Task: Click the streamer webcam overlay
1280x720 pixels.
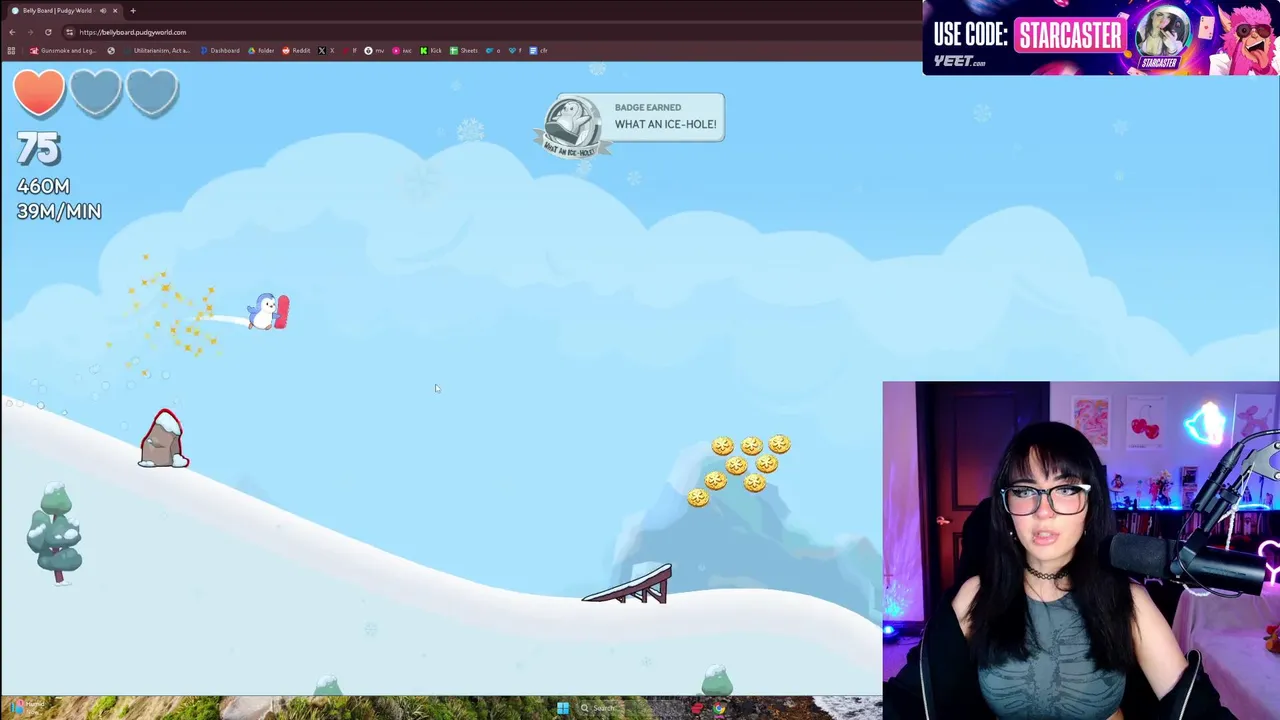Action: coord(1081,550)
